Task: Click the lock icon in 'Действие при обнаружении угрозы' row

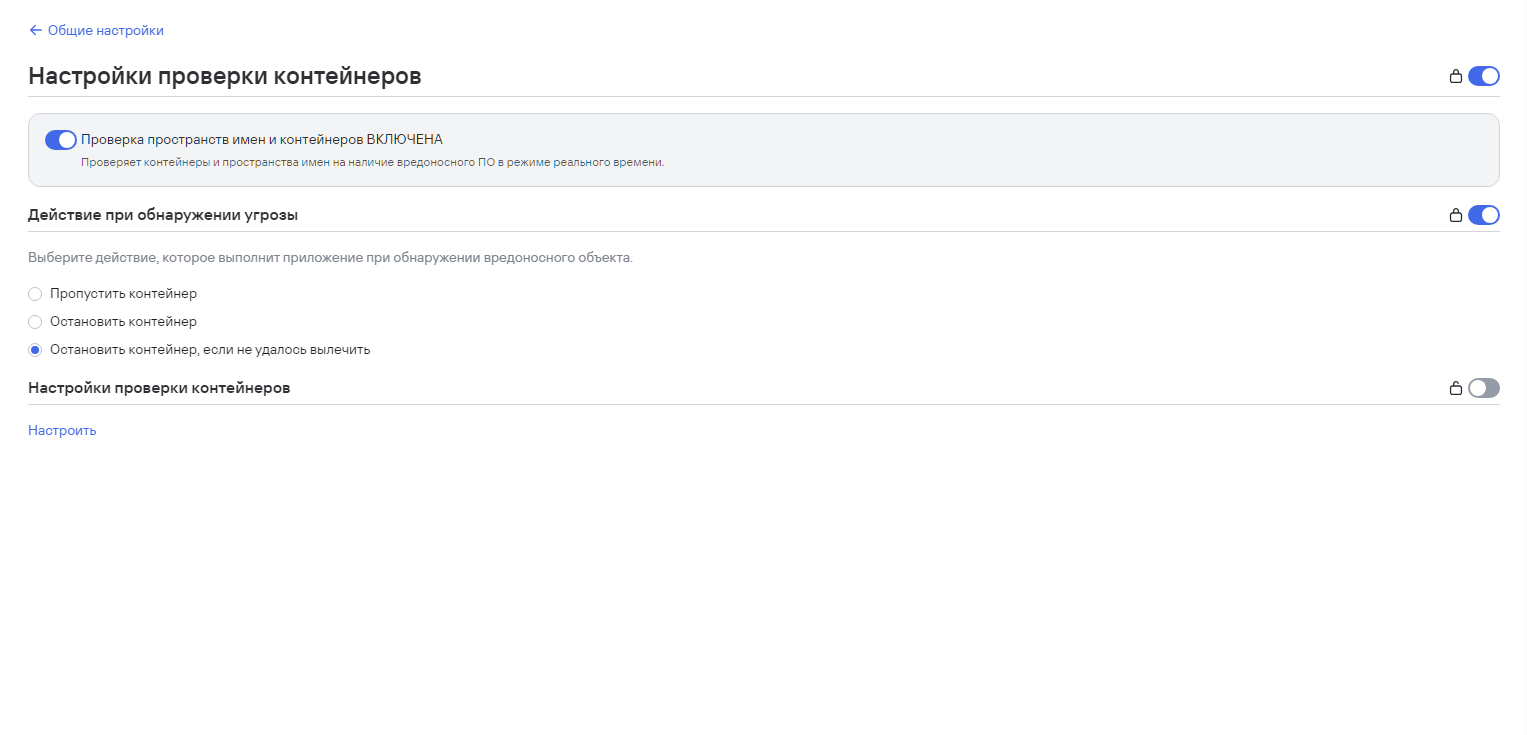Action: (1456, 215)
